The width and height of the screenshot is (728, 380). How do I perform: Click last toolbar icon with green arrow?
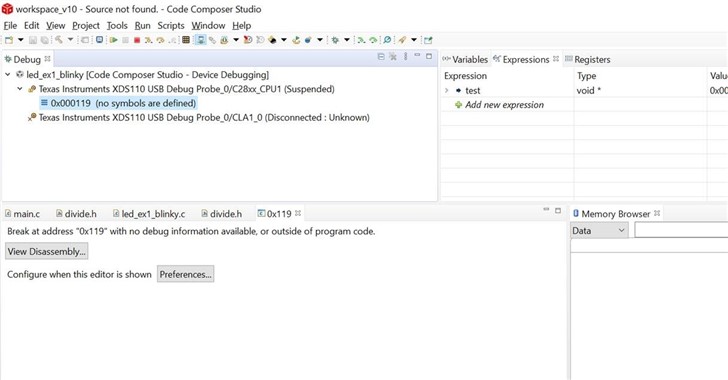coord(428,40)
